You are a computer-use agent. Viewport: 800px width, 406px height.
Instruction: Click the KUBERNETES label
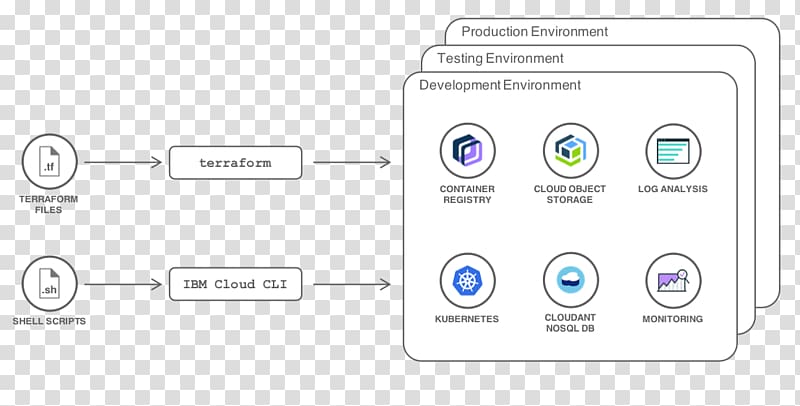[x=467, y=319]
